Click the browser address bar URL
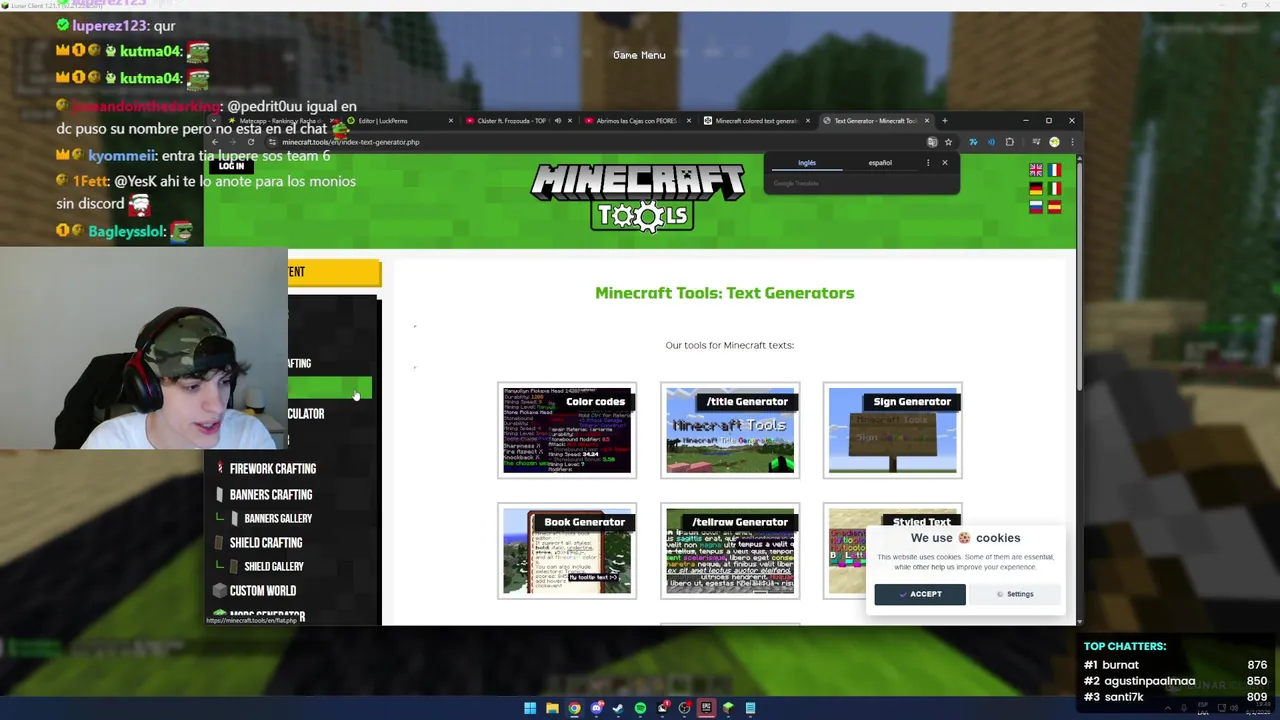 350,142
